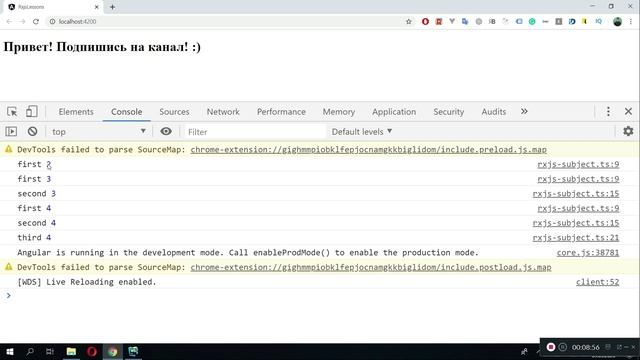The width and height of the screenshot is (640, 360).
Task: Reload the page with the refresh icon
Action: [x=36, y=22]
